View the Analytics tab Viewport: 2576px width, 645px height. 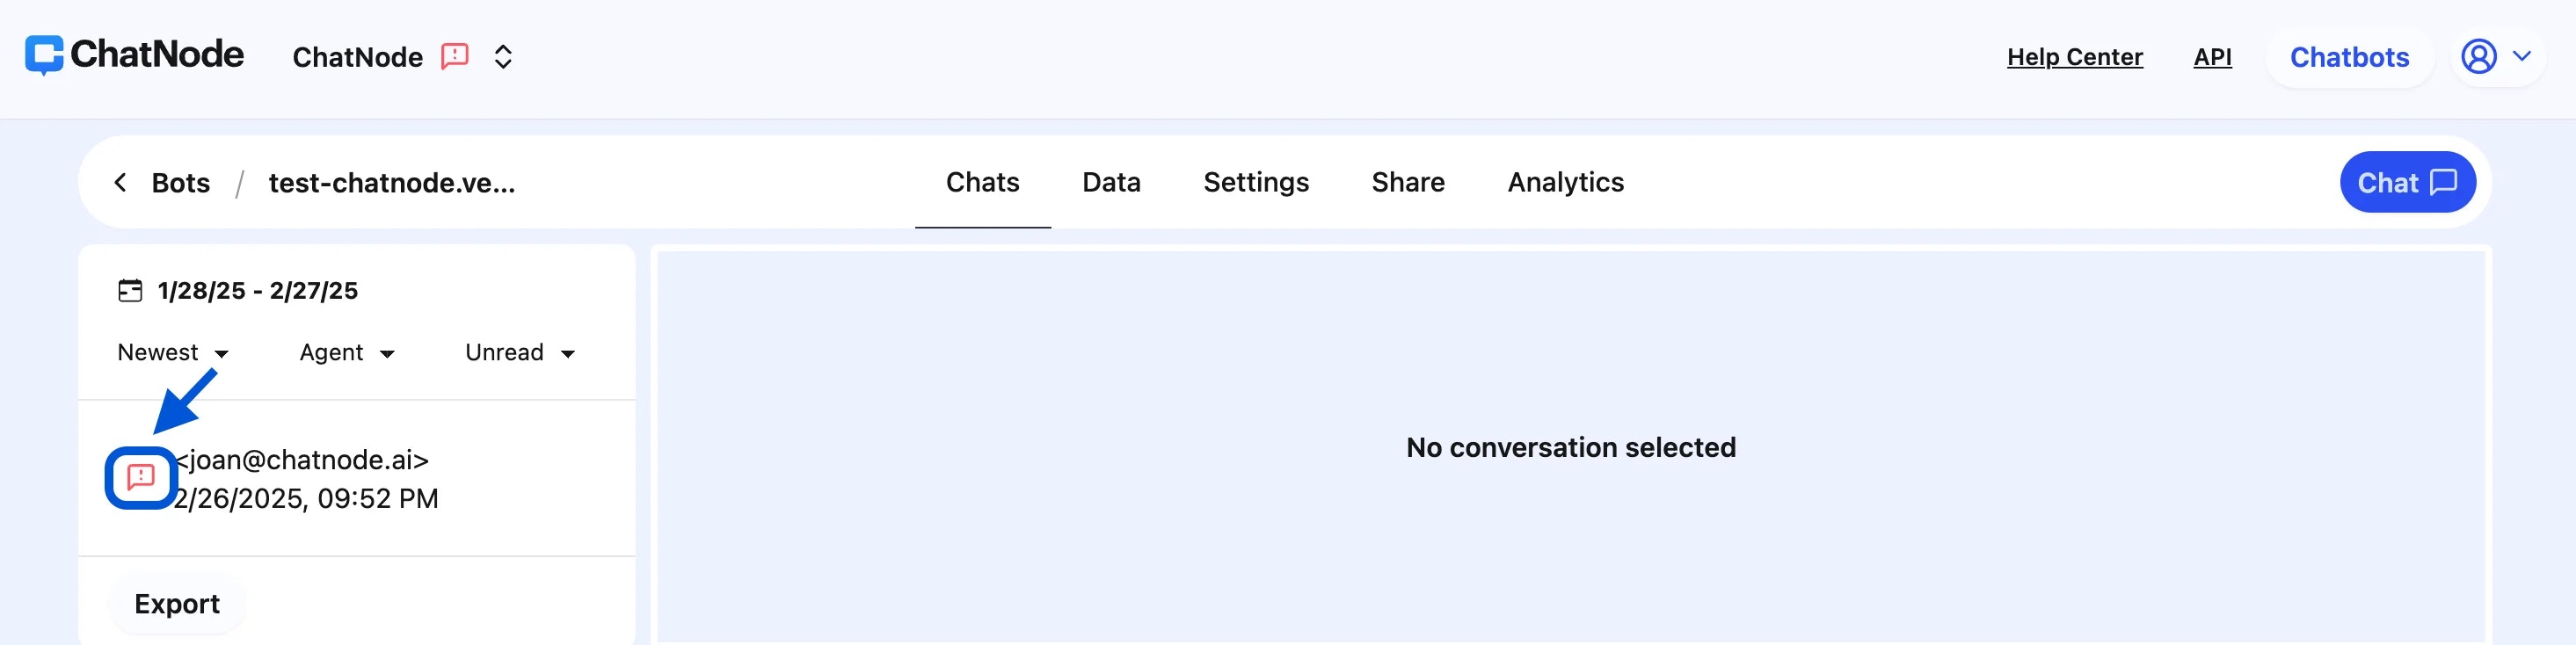(x=1565, y=183)
